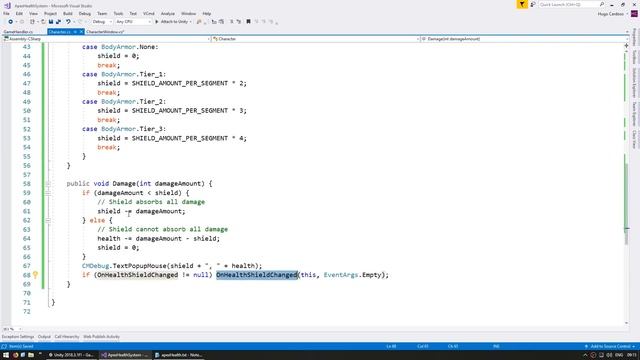This screenshot has height=360, width=640.
Task: Click the Save All toolbar icon
Action: (58, 22)
